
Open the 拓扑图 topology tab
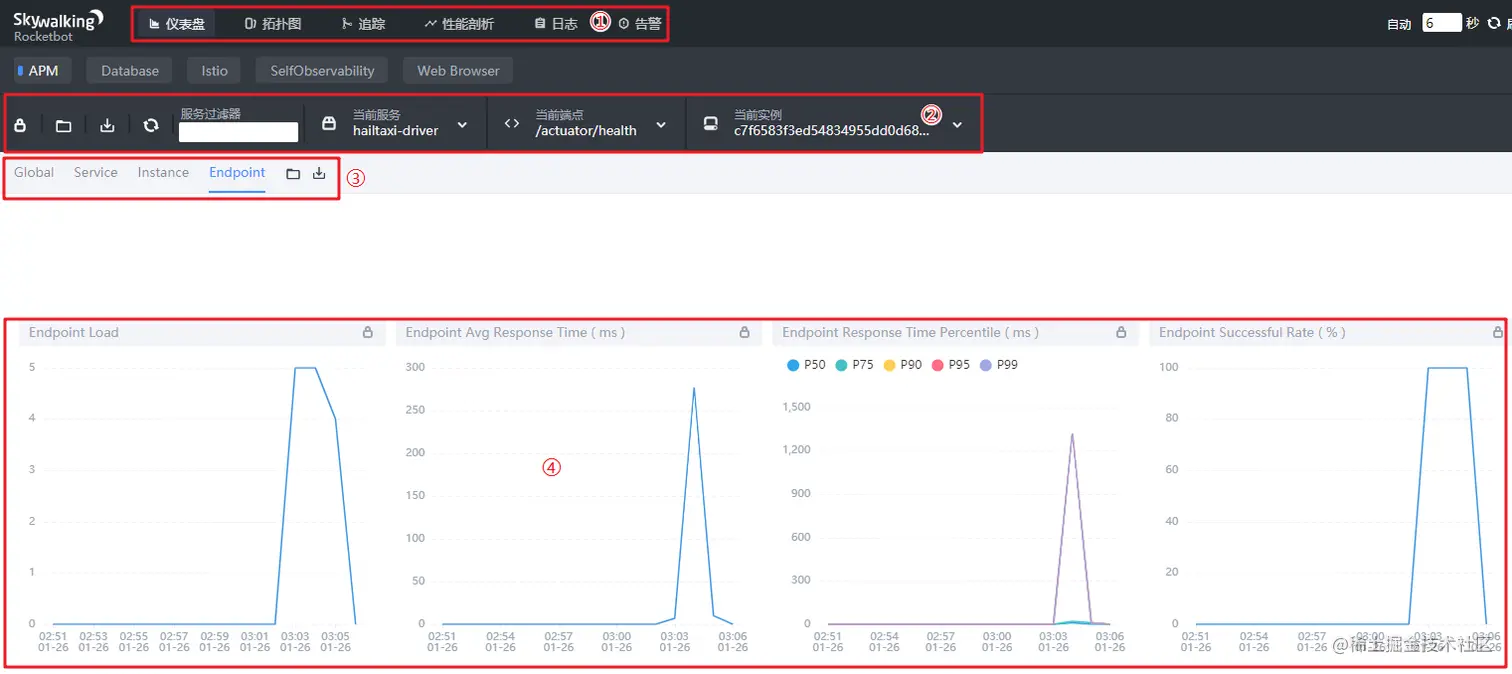pos(273,24)
